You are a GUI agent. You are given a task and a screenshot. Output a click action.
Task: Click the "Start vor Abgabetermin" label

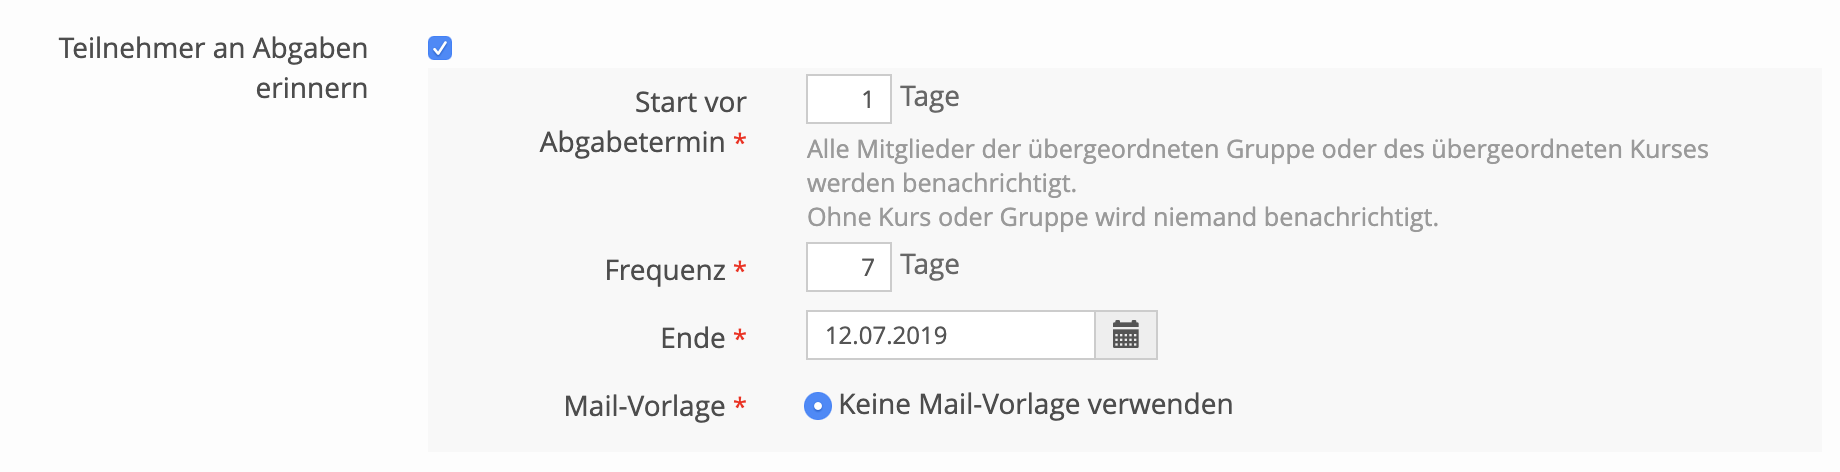coord(642,122)
